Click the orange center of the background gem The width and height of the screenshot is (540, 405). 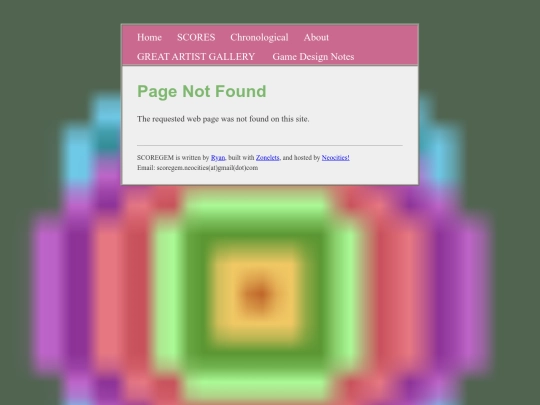click(x=258, y=294)
